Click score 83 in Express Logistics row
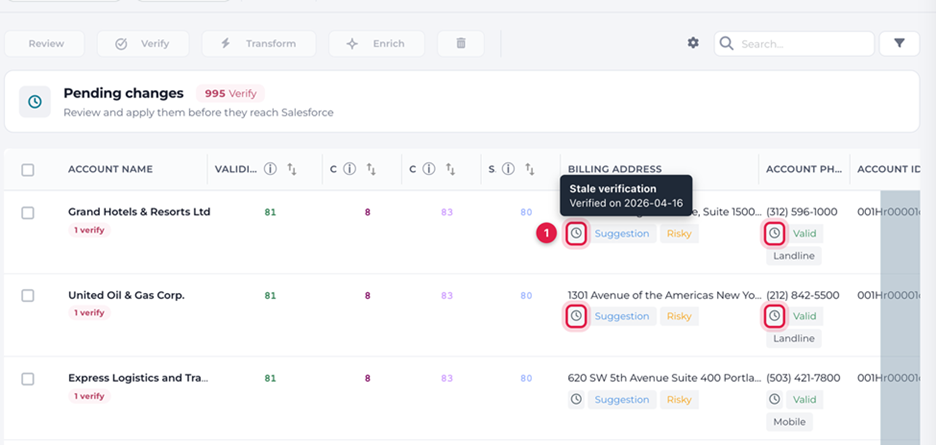Viewport: 936px width, 445px height. coord(447,379)
